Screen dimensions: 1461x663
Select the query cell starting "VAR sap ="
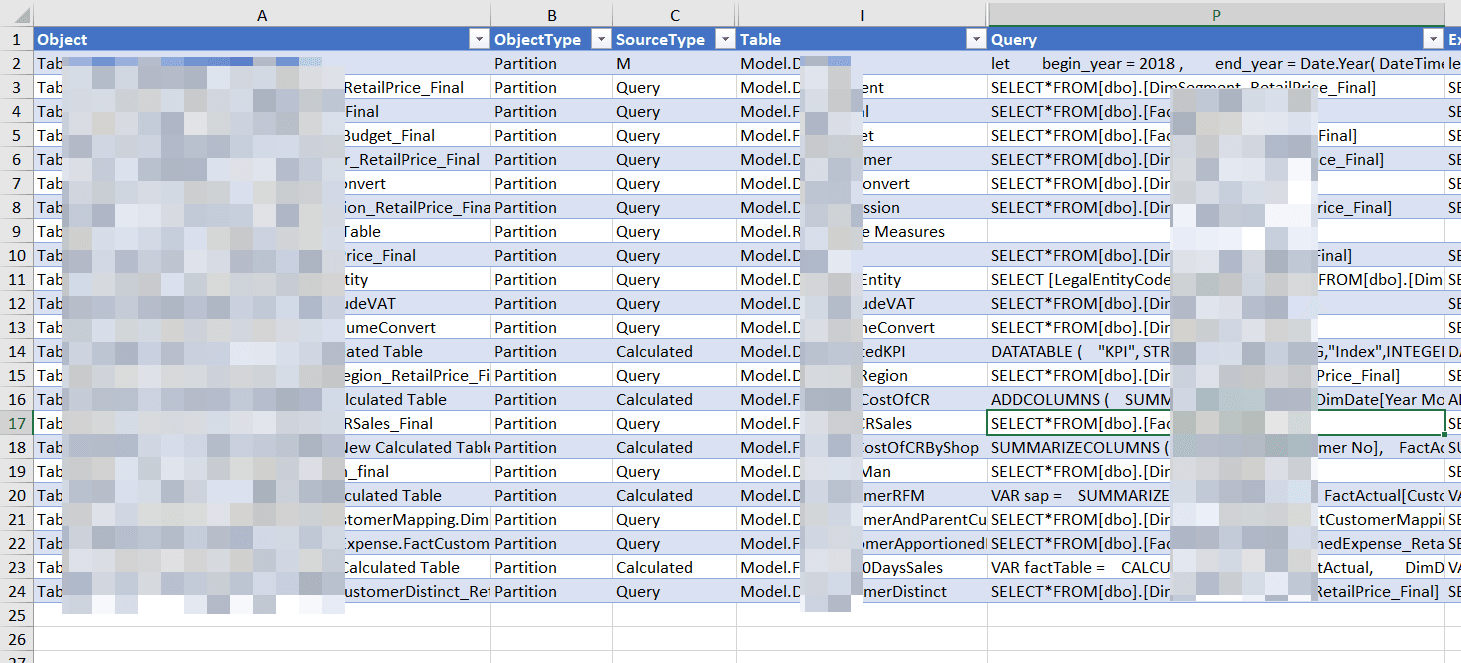[x=1216, y=495]
